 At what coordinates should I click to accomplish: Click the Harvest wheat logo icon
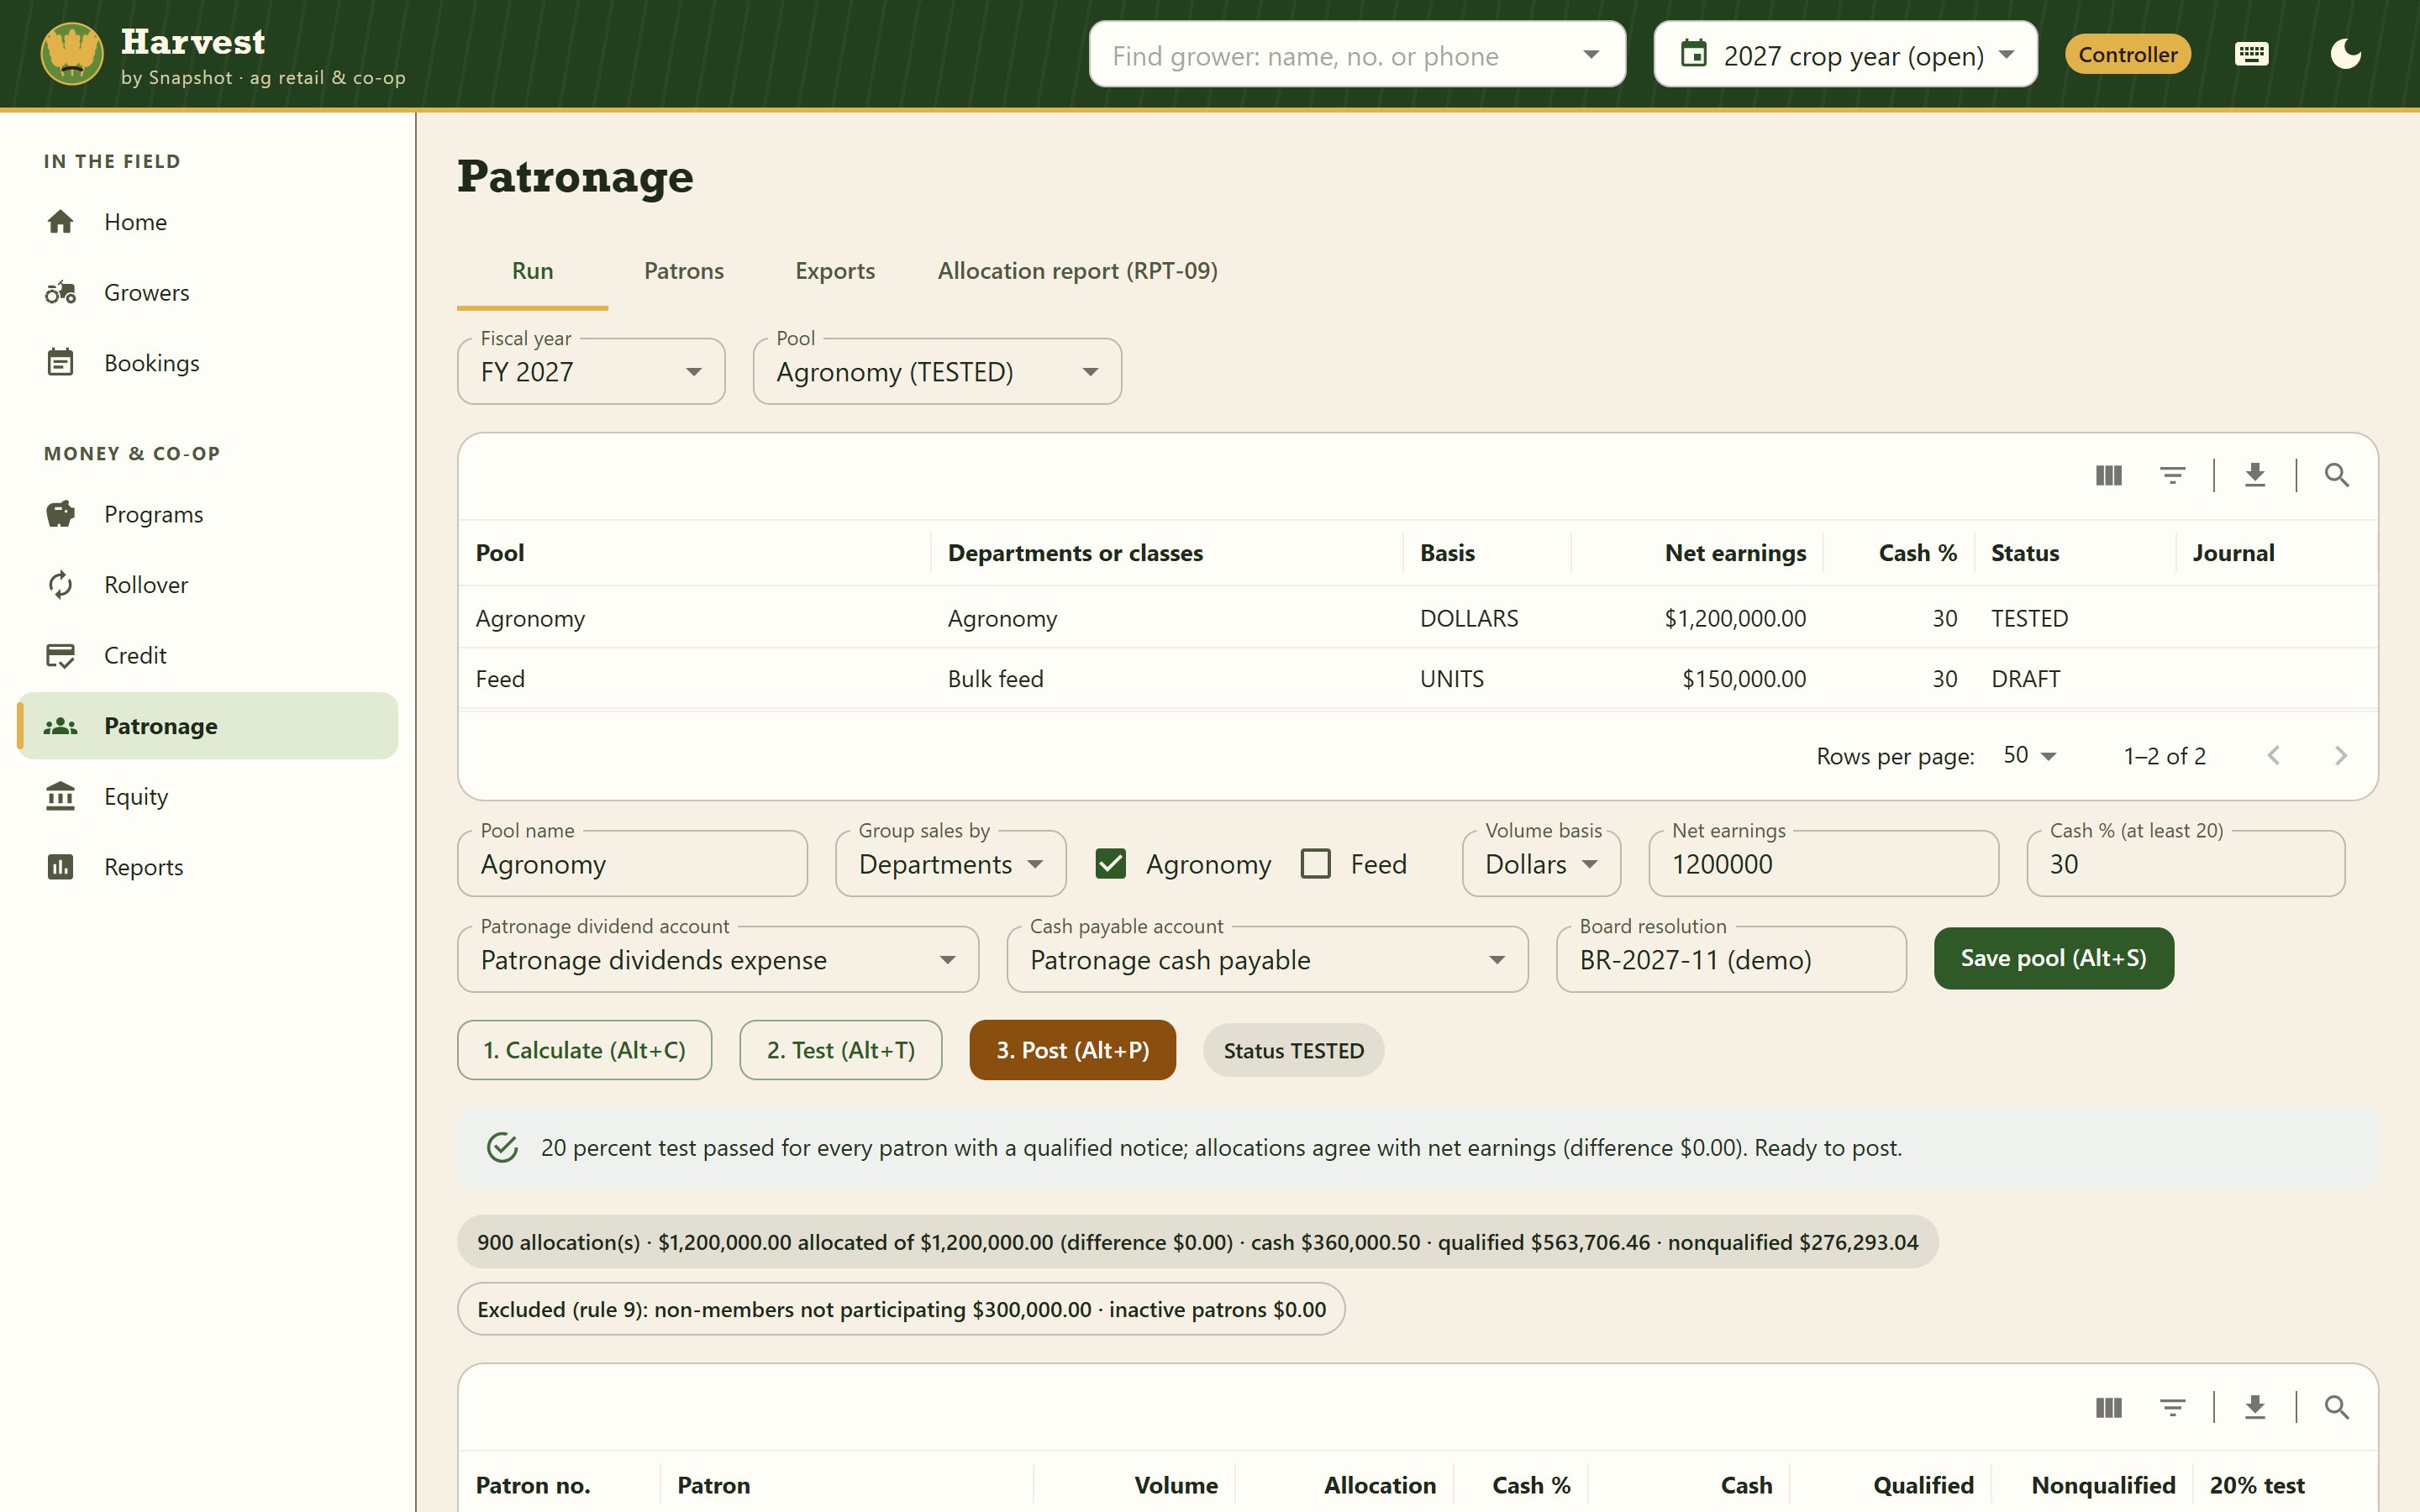click(72, 54)
